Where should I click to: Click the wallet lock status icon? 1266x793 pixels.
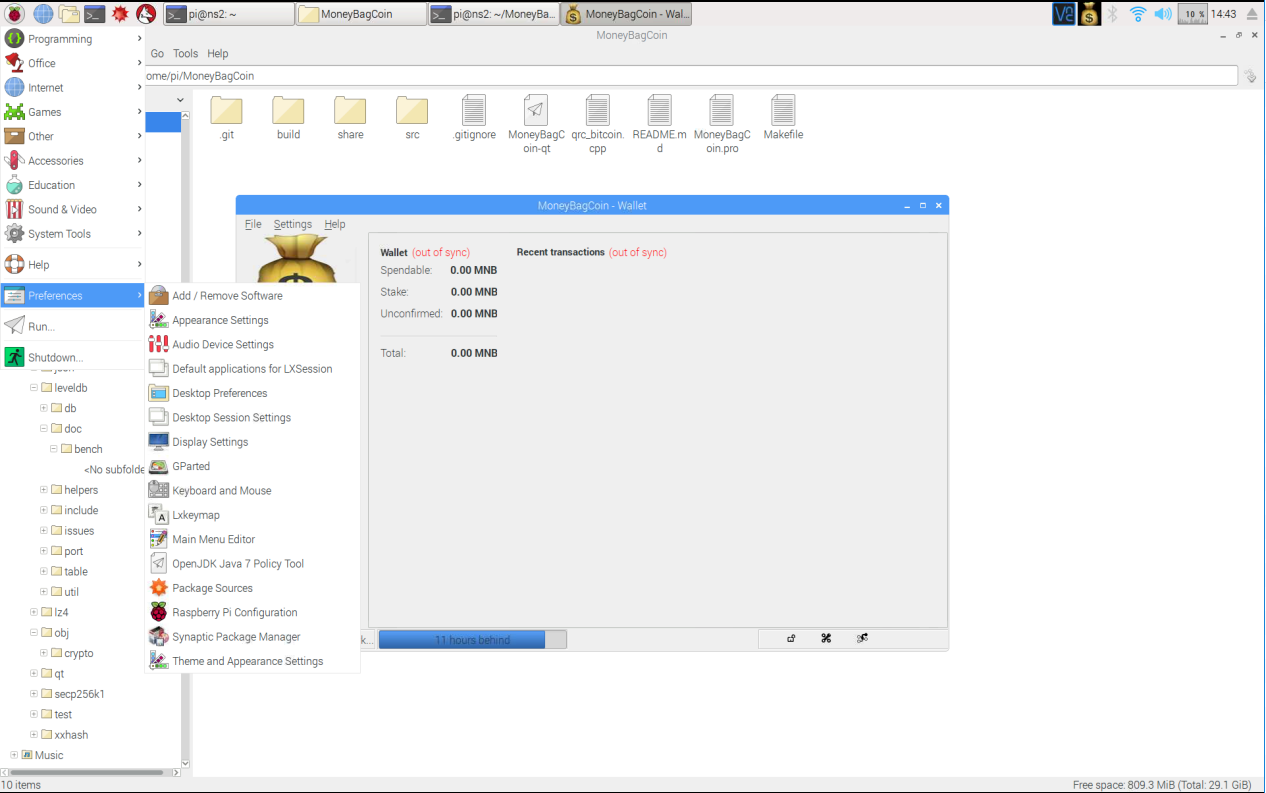[x=791, y=638]
